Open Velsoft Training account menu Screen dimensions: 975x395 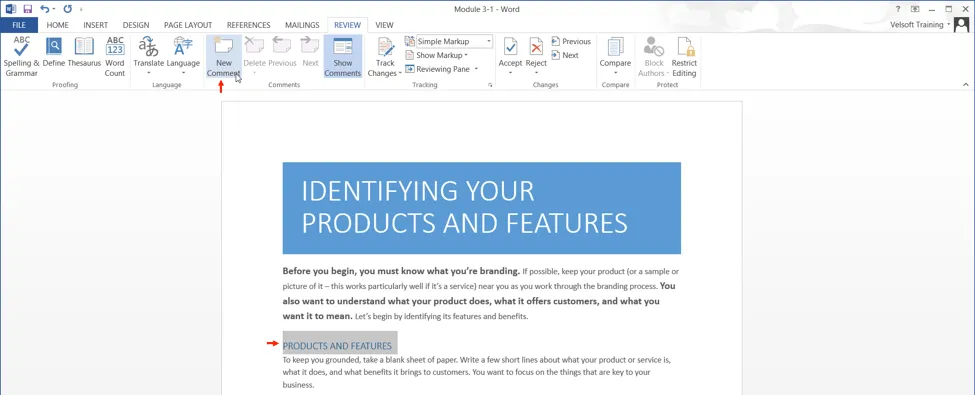coord(920,25)
